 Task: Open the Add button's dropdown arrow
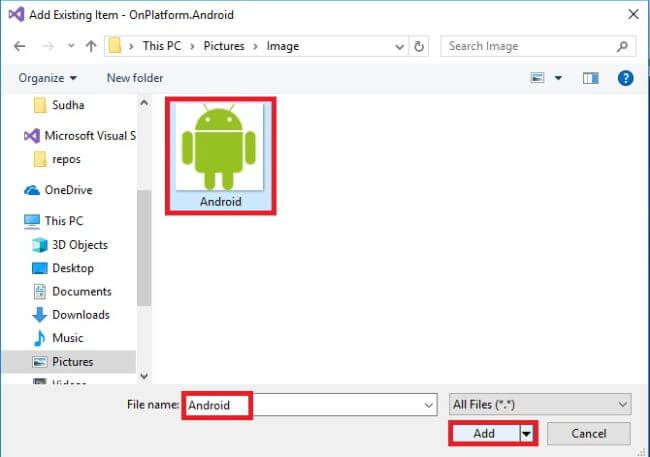[x=526, y=434]
